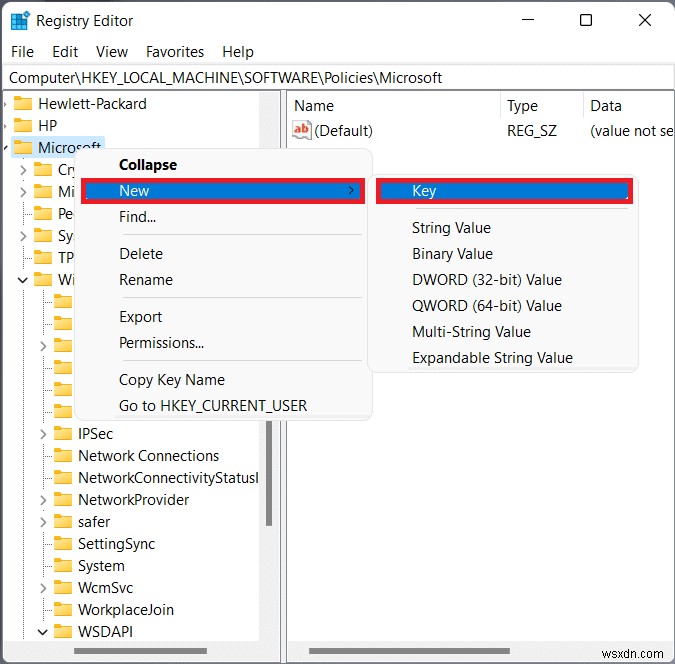Choose String Value in the submenu
The height and width of the screenshot is (664, 675).
coord(504,228)
